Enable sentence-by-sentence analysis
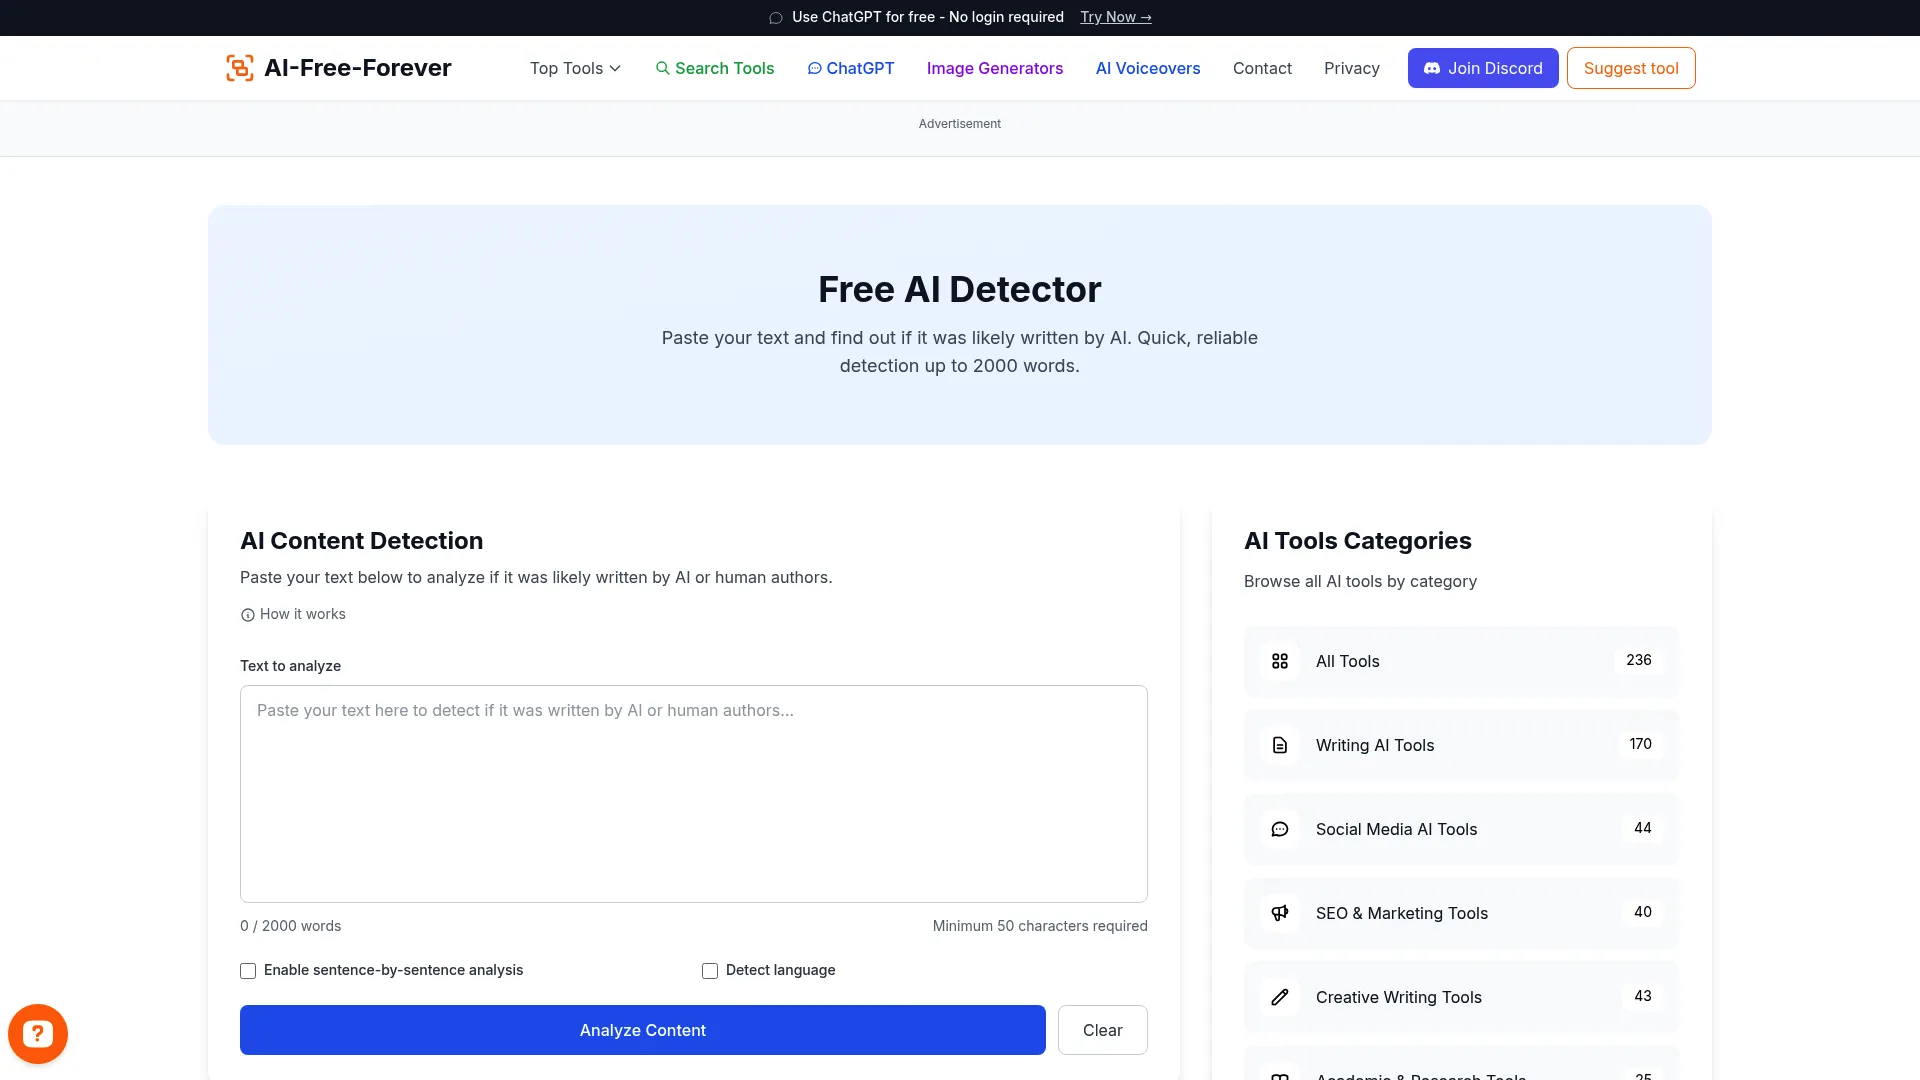Image resolution: width=1920 pixels, height=1080 pixels. [x=247, y=970]
